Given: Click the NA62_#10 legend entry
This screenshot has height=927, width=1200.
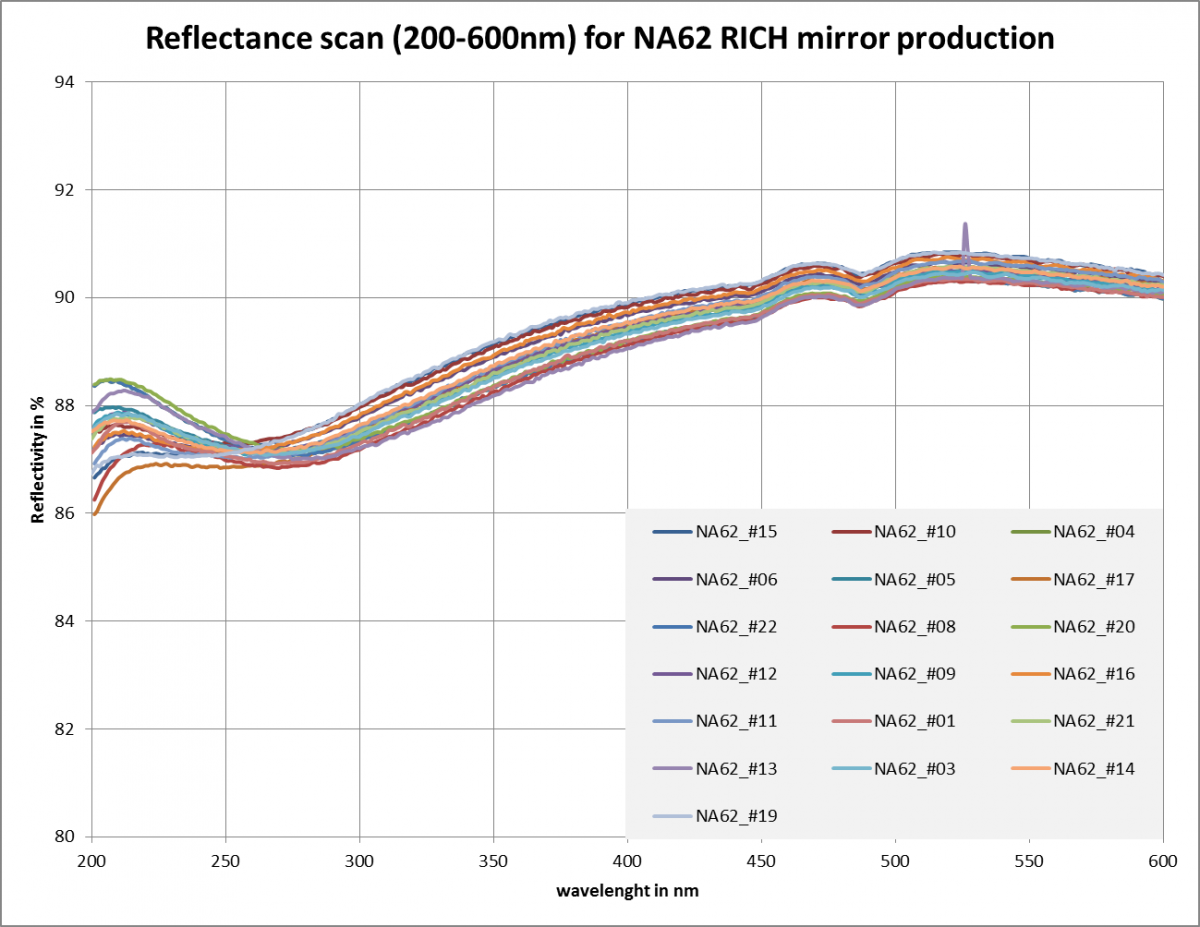Looking at the screenshot, I should click(x=894, y=532).
